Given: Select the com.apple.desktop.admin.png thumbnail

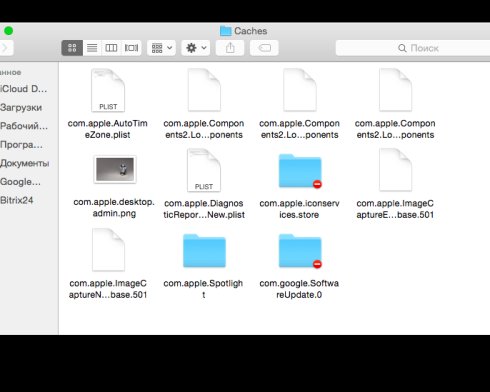Looking at the screenshot, I should point(115,169).
